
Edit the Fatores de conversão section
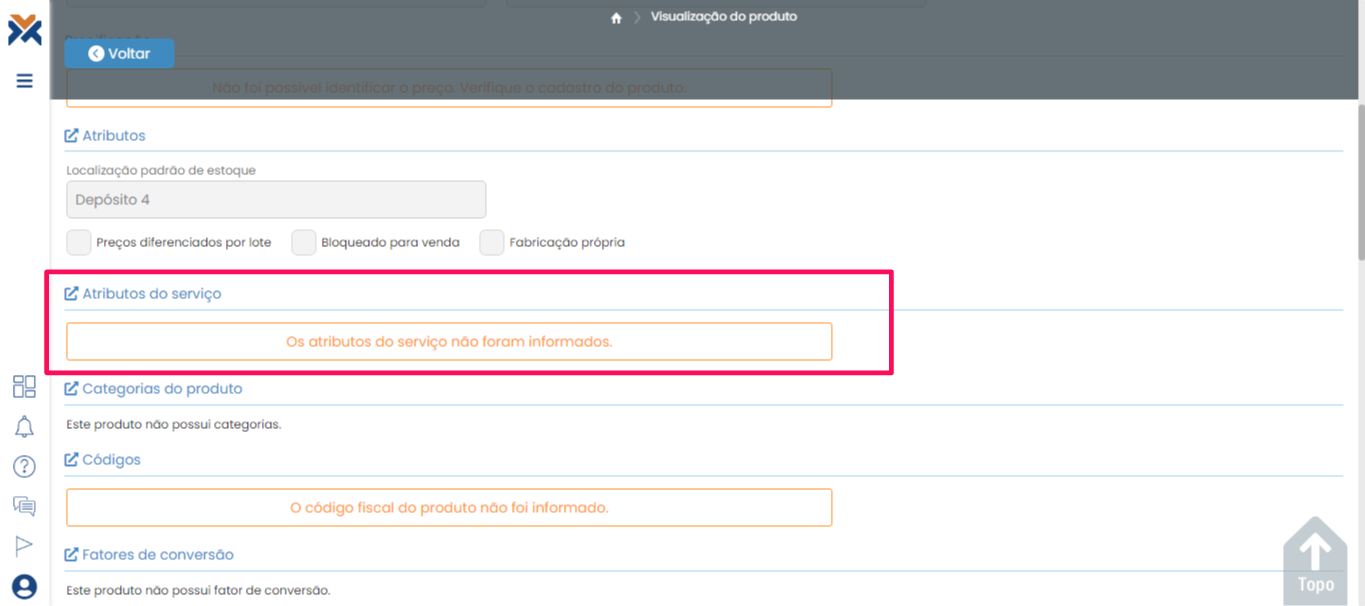149,555
